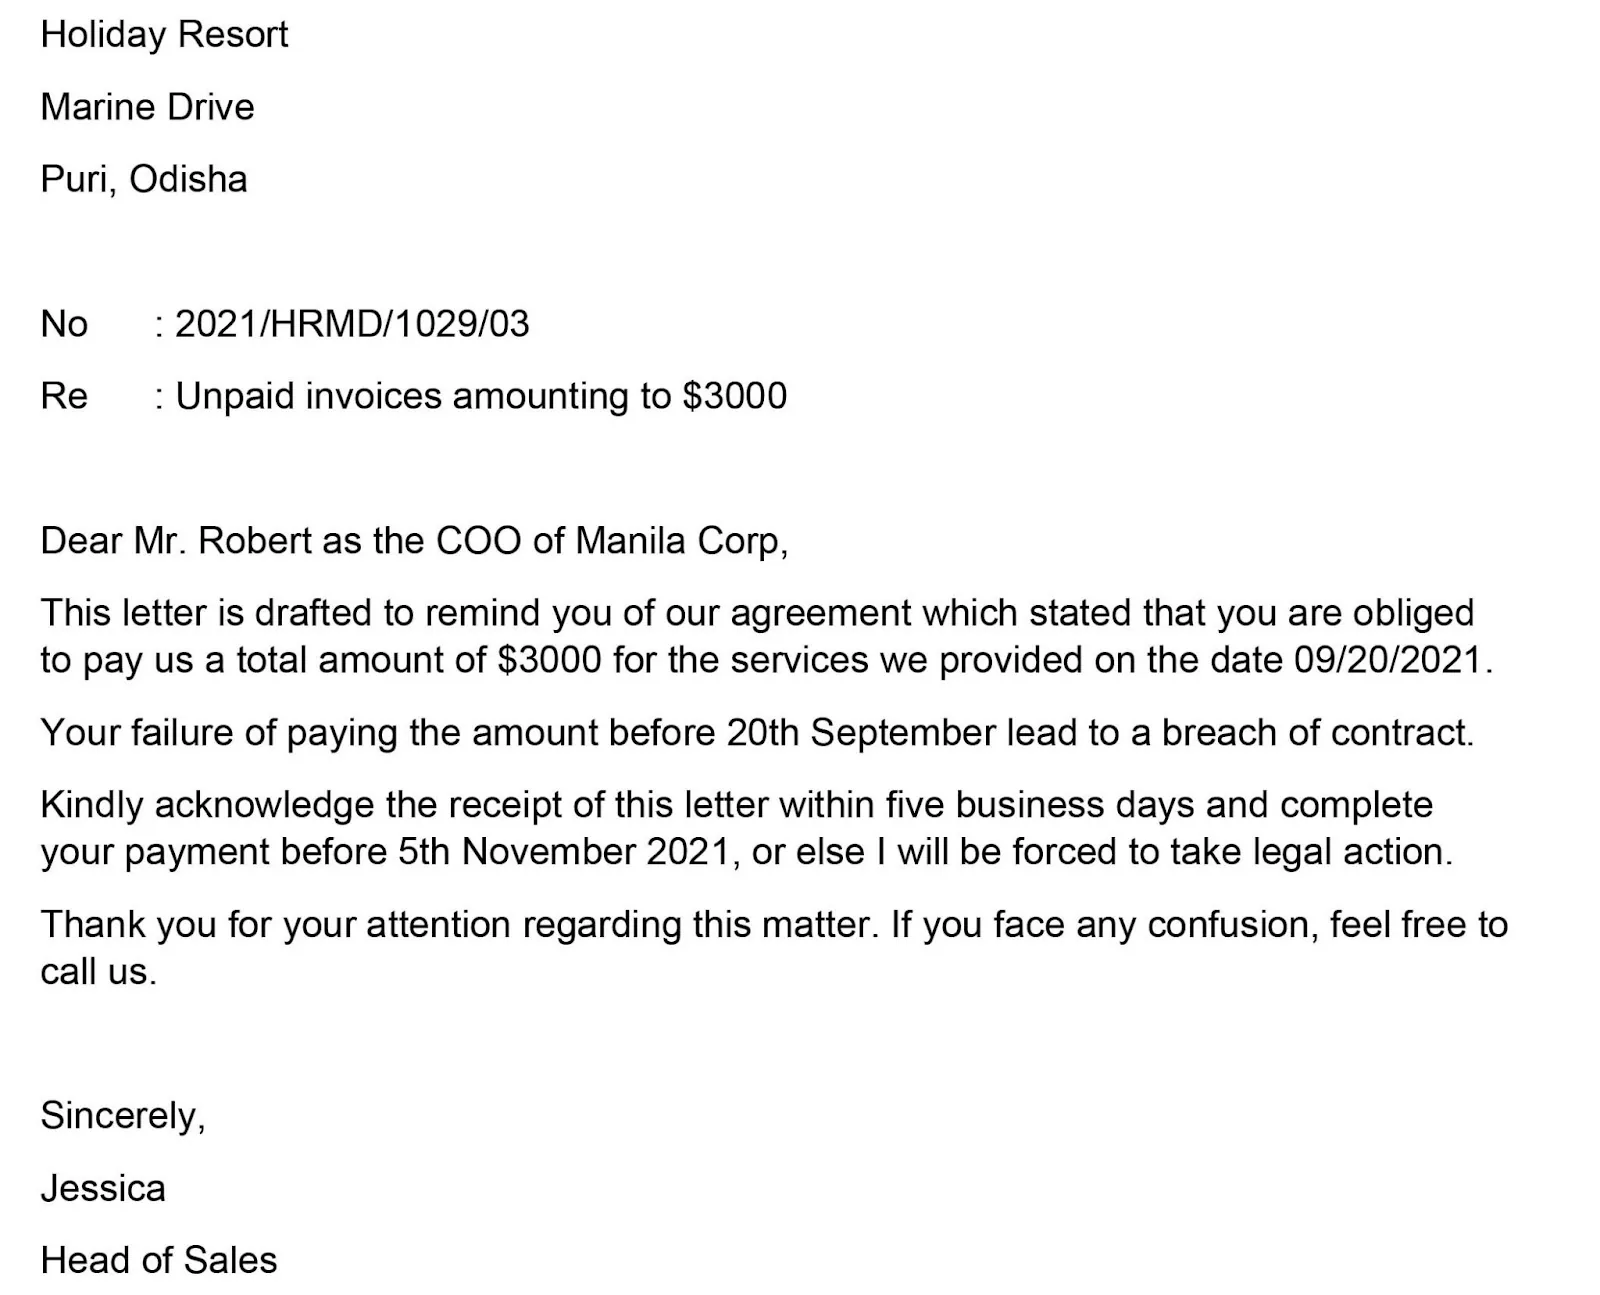1600x1295 pixels.
Task: Click the 'Holiday Resort' header line
Action: click(164, 35)
